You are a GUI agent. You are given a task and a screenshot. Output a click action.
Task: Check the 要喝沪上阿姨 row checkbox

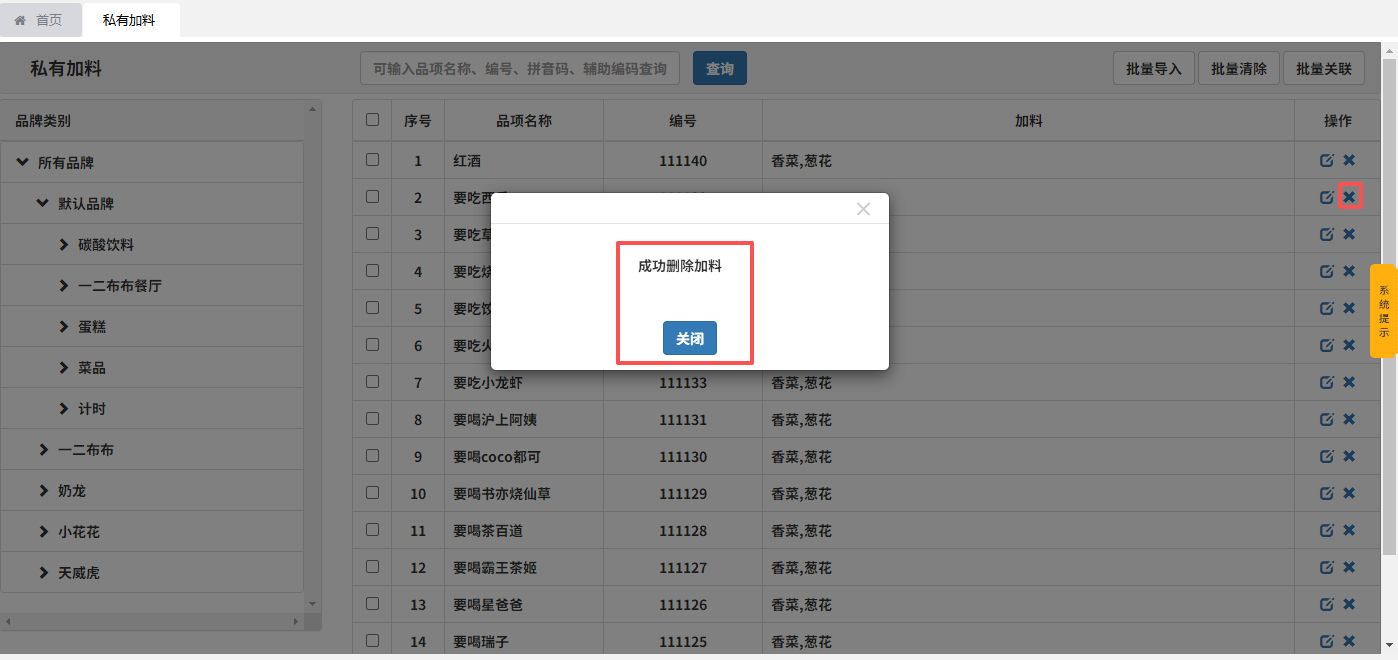373,418
